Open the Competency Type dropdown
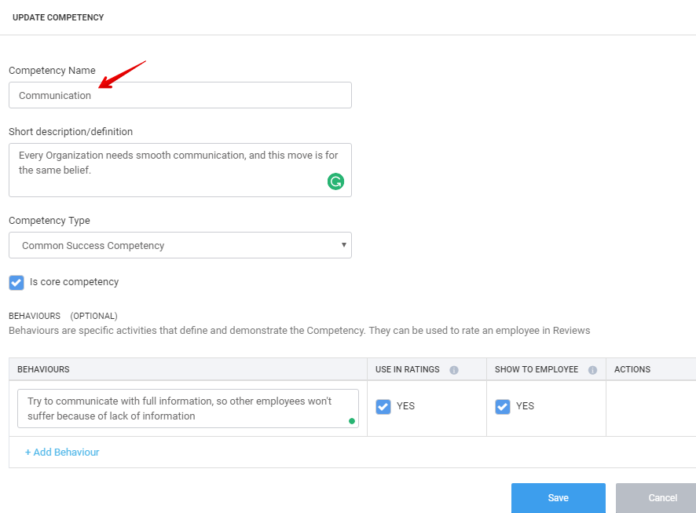 pos(180,245)
